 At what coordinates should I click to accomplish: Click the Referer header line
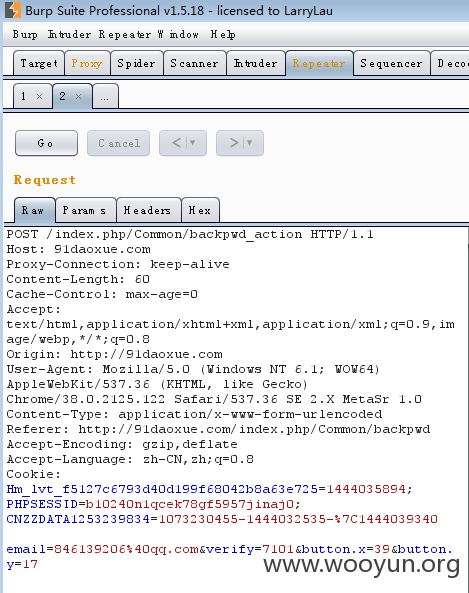[218, 429]
